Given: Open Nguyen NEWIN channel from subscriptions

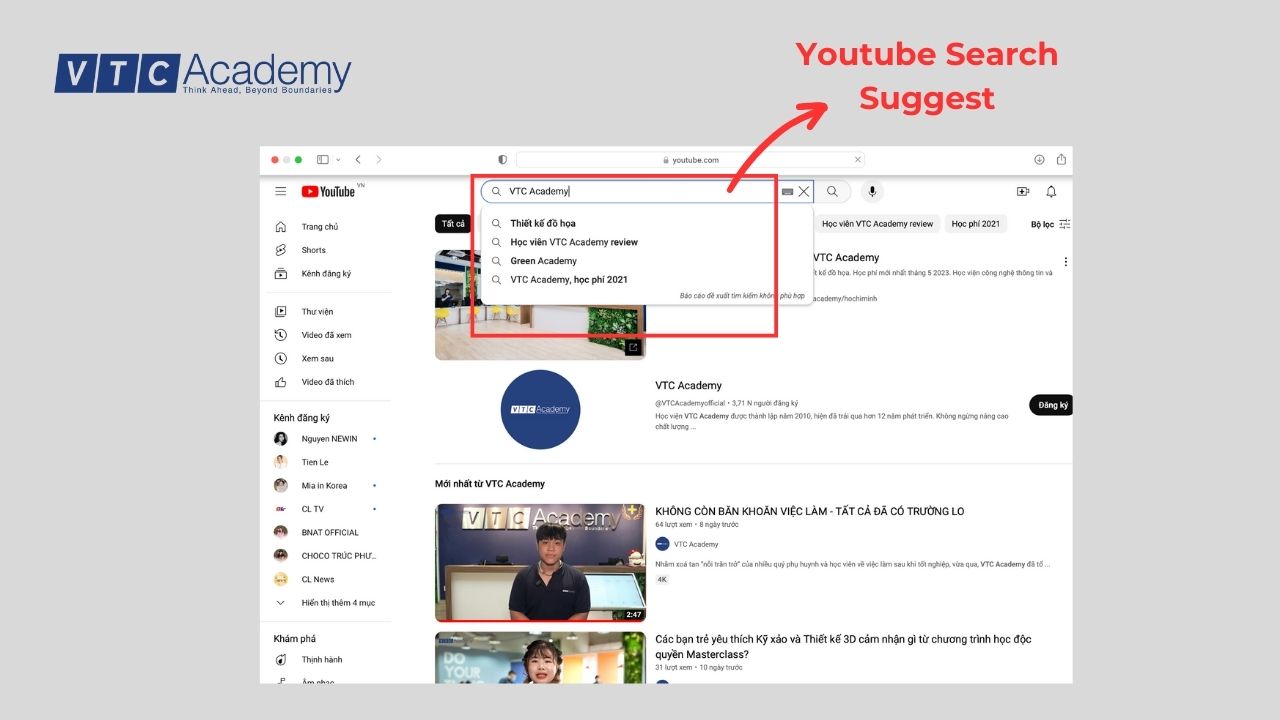Looking at the screenshot, I should tap(328, 438).
